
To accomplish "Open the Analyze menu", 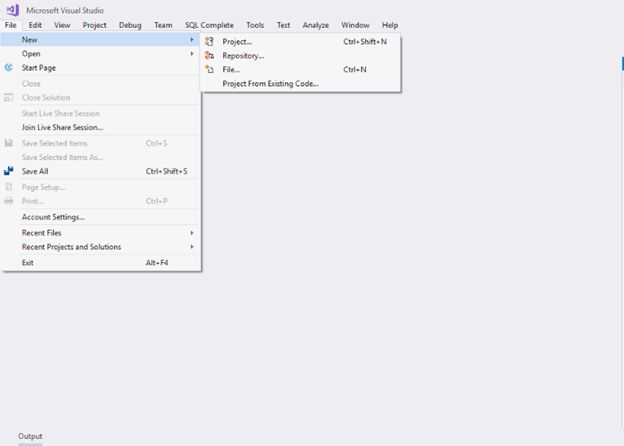I will 316,25.
